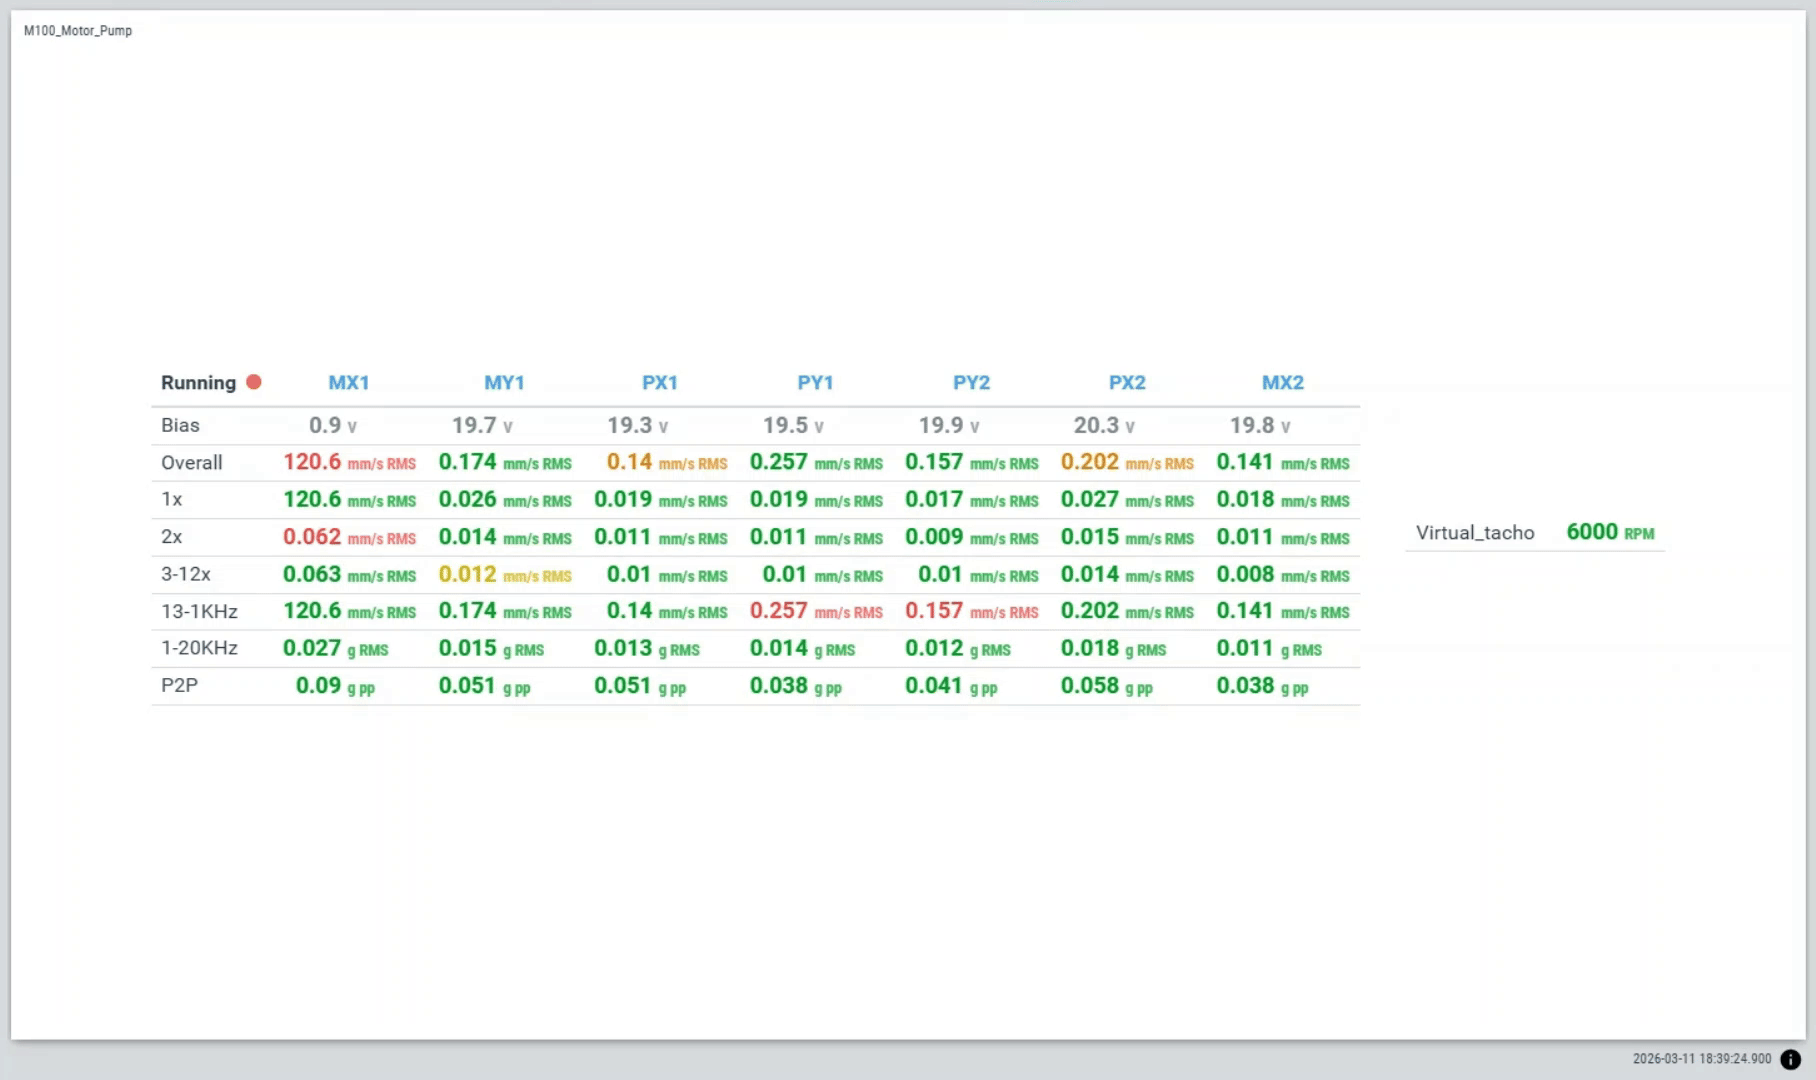Viewport: 1816px width, 1080px height.
Task: Open the MX1 channel column header
Action: (349, 383)
